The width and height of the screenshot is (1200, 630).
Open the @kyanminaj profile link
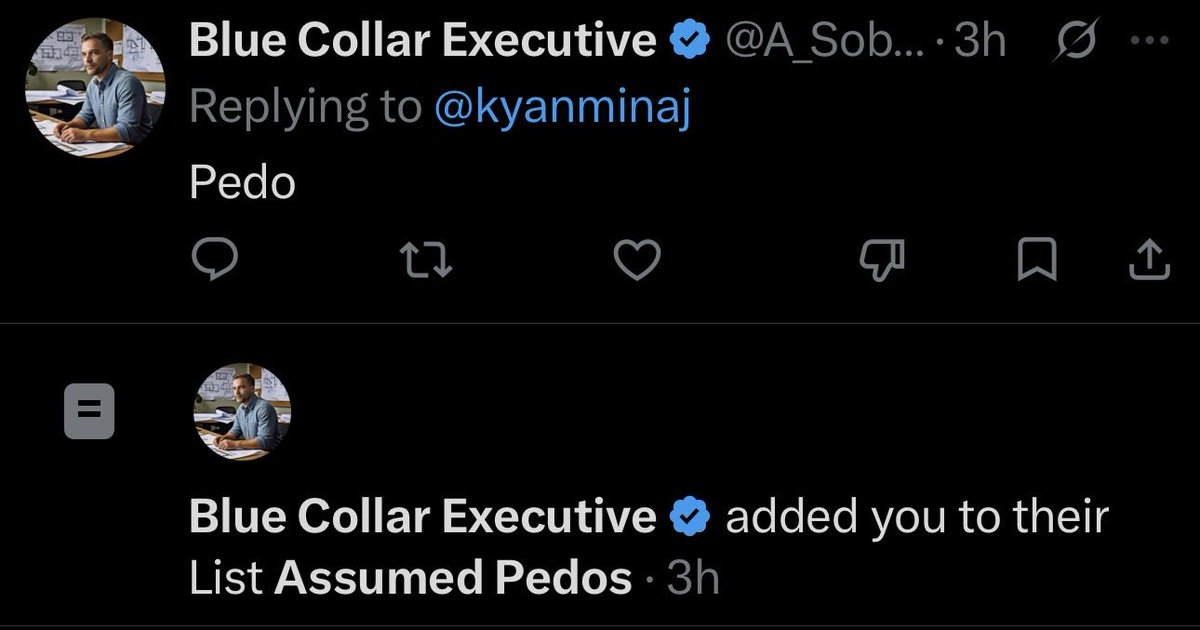point(562,108)
